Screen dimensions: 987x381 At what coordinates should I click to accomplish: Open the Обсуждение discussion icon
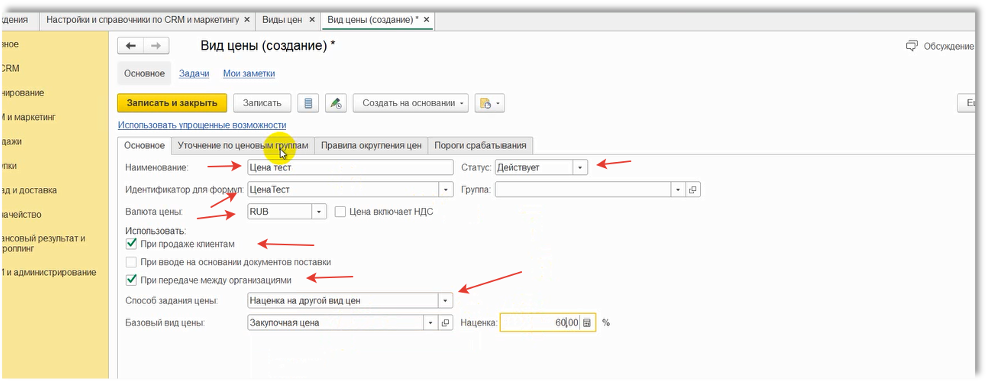(x=911, y=46)
